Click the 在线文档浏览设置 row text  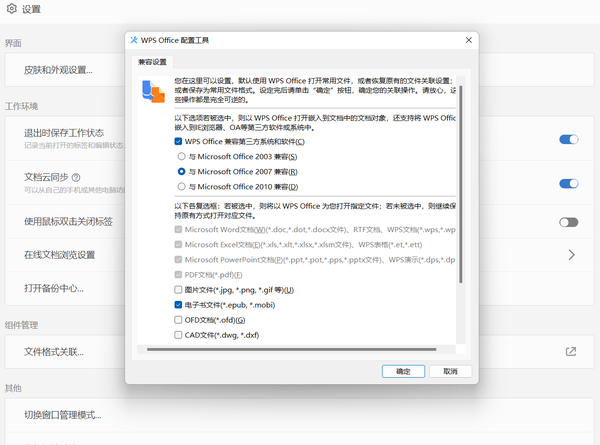tap(60, 255)
